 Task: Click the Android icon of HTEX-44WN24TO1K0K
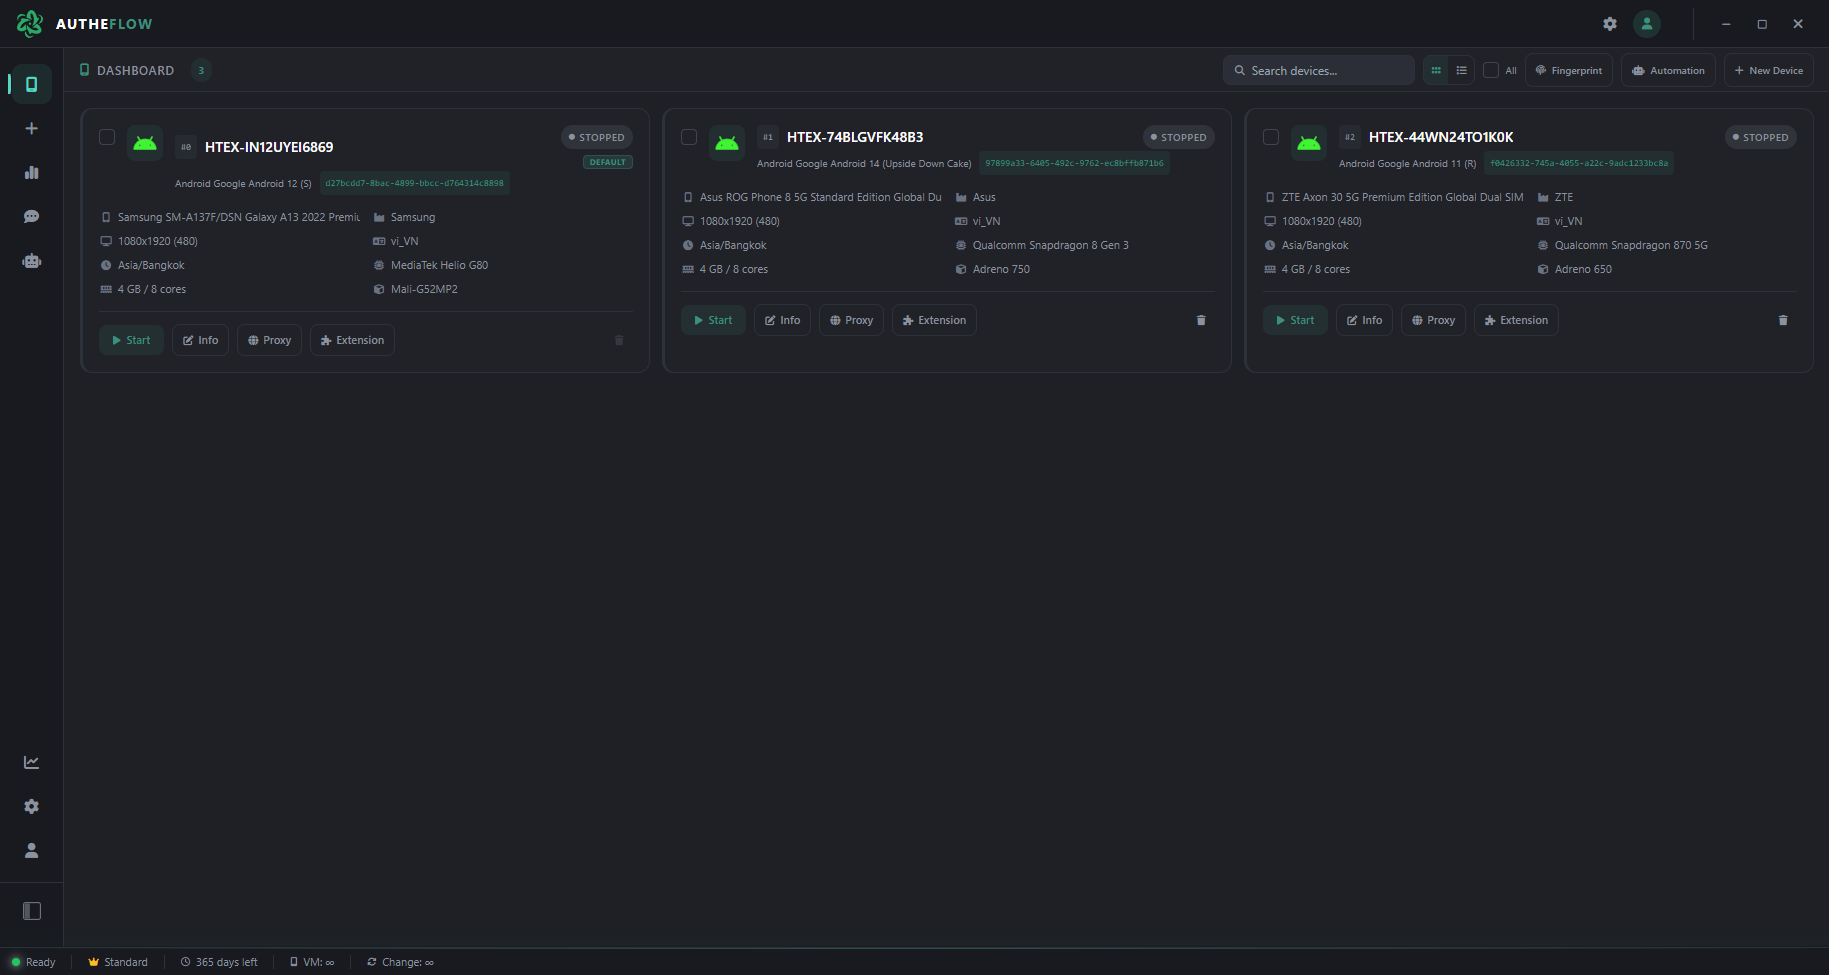[1309, 144]
